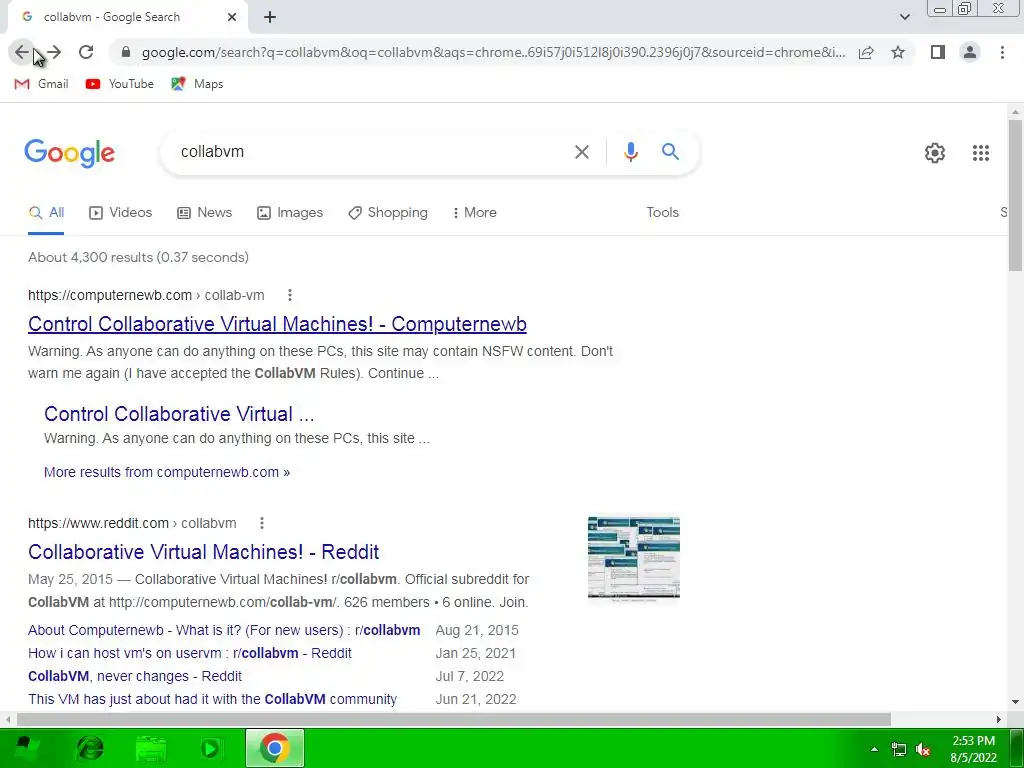Screen dimensions: 1024x768
Task: Submit search with the magnifier icon
Action: coord(670,152)
